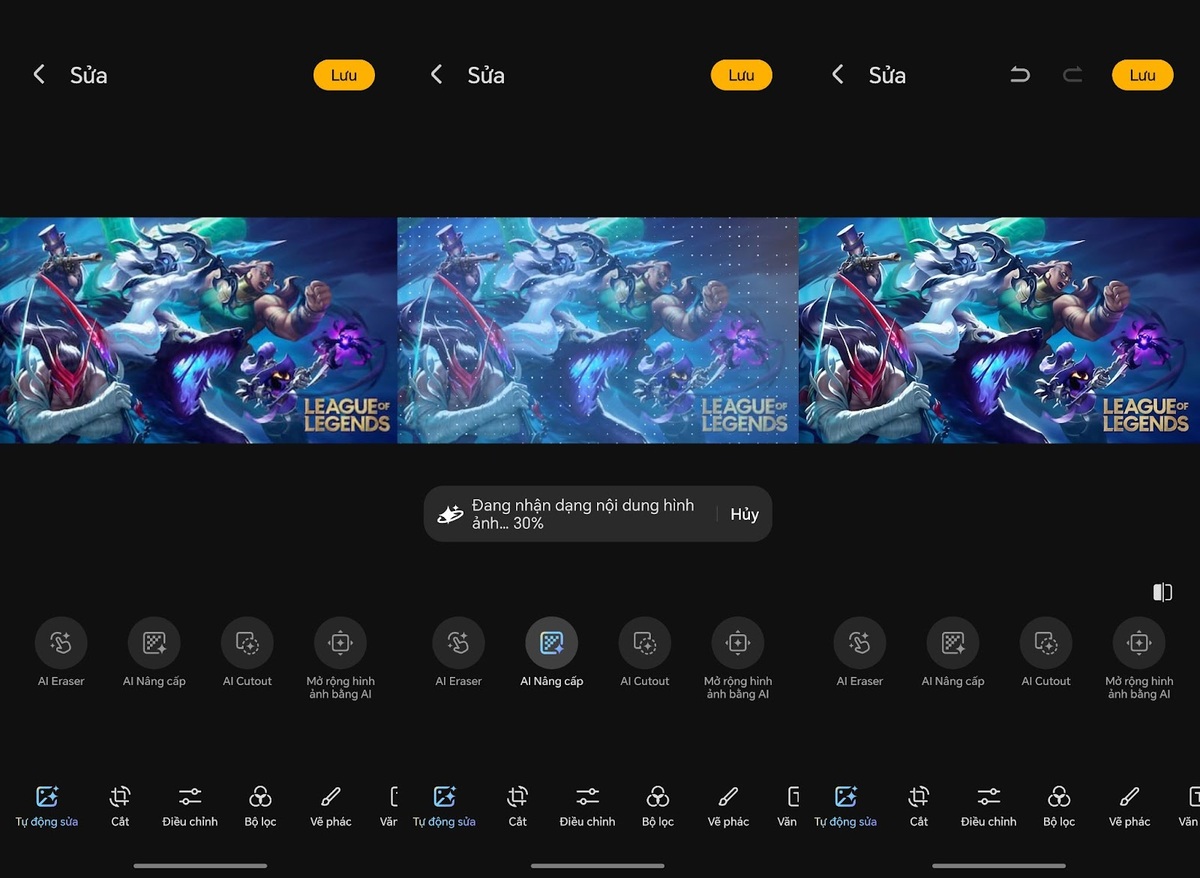Tap the image being processed on middle screen
Image resolution: width=1200 pixels, height=878 pixels.
(x=598, y=330)
